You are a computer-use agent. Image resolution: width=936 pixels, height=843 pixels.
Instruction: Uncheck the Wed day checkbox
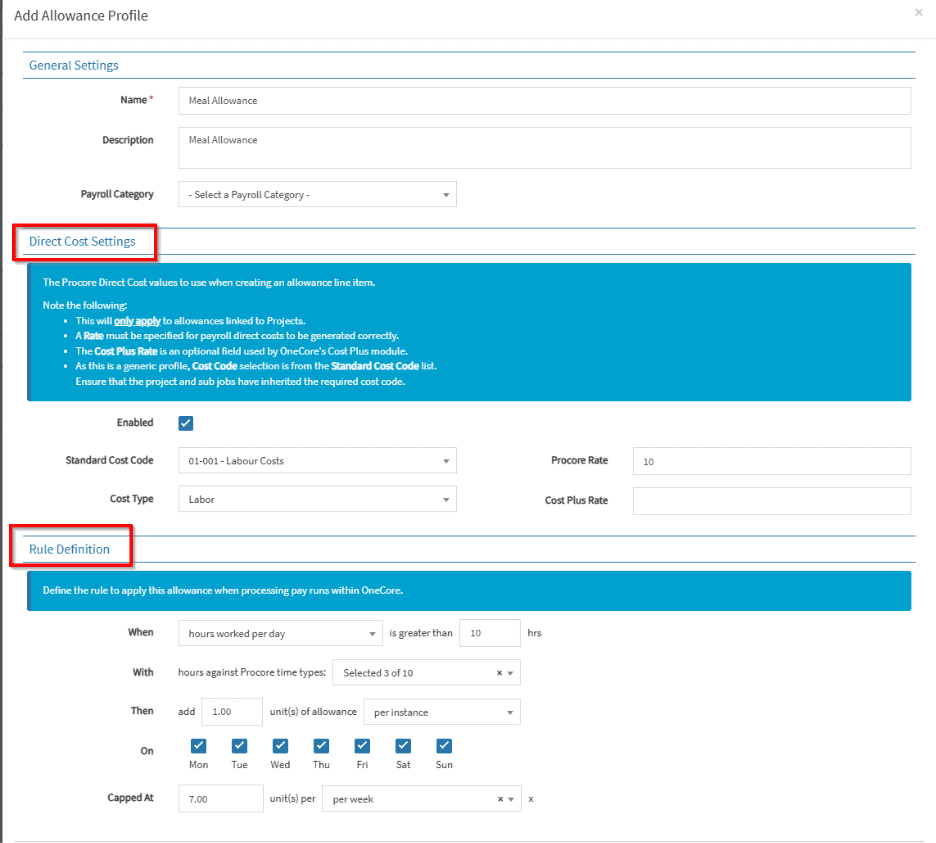click(280, 746)
